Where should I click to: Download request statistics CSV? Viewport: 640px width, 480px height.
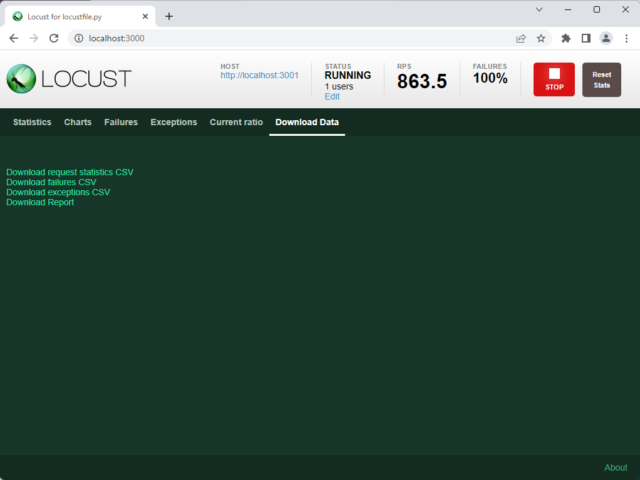(70, 172)
